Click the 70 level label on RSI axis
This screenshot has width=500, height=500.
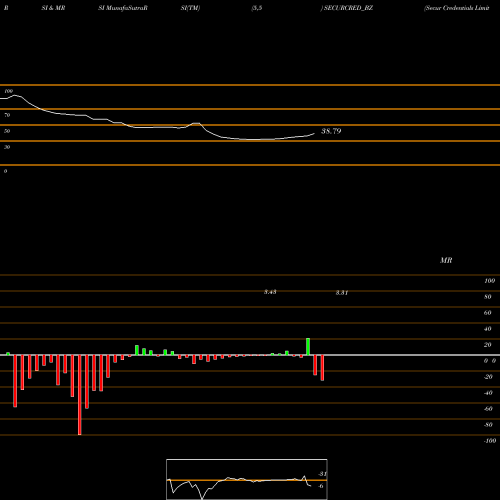7,115
